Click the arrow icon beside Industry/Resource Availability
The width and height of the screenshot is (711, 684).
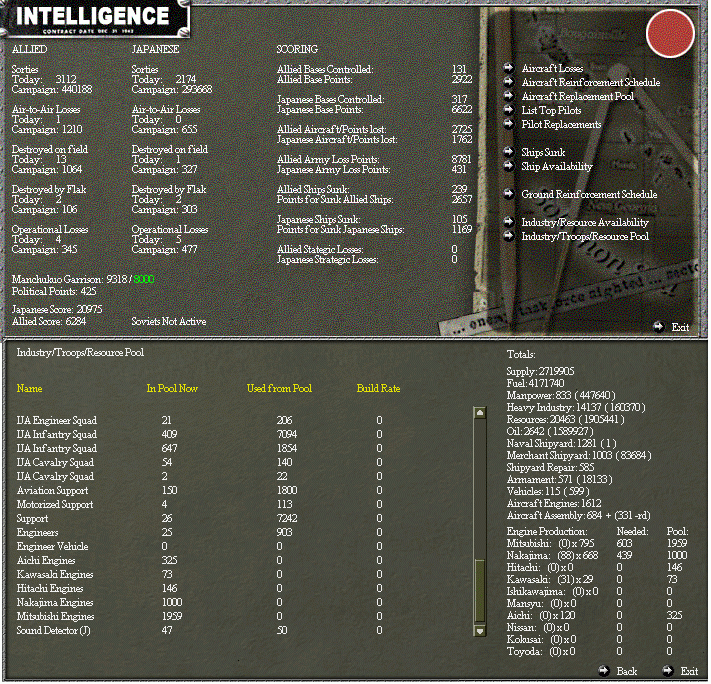click(x=509, y=222)
